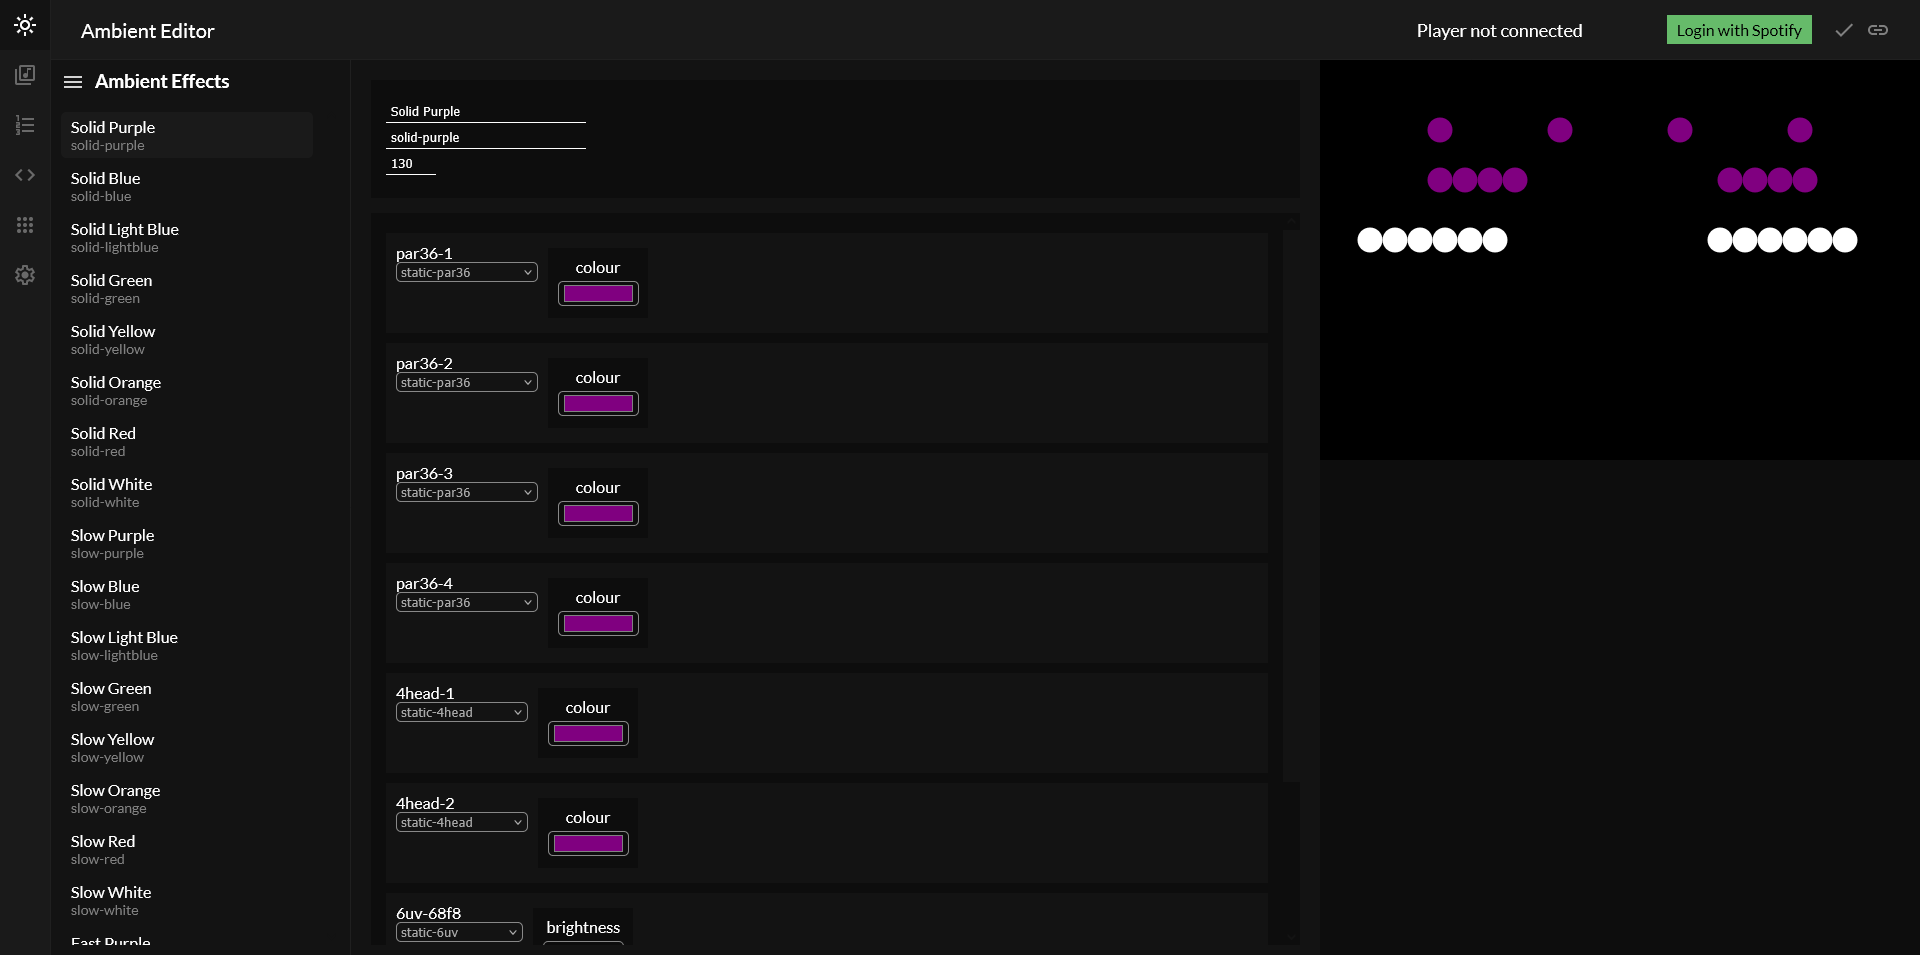Expand the par36-1 static-par36 dropdown

[x=466, y=273]
